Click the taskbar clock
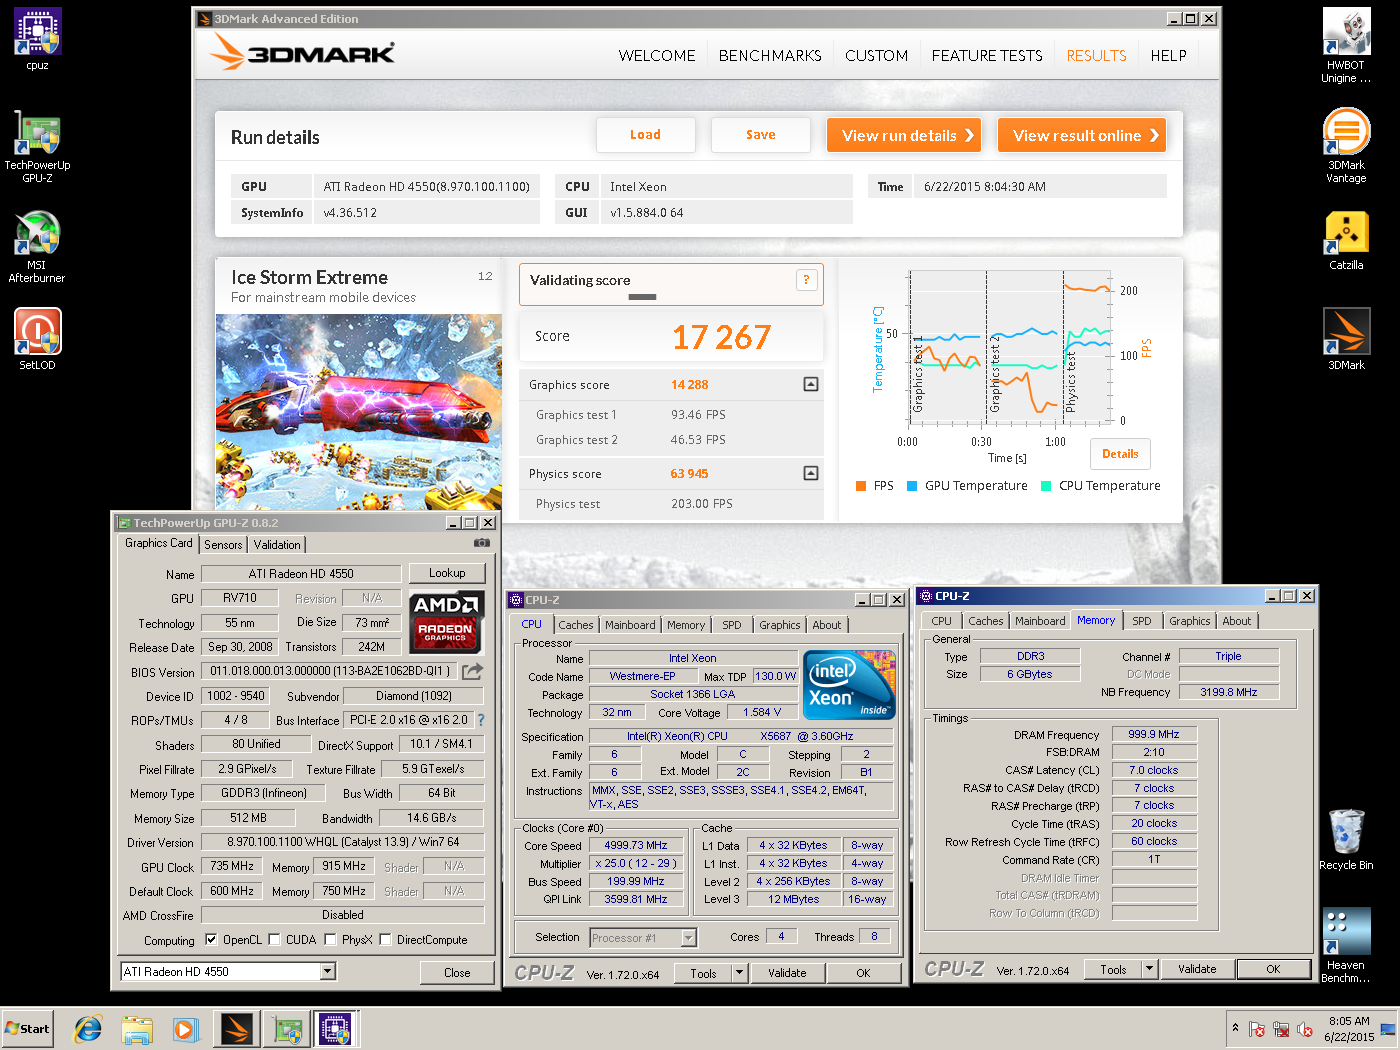The width and height of the screenshot is (1400, 1050). click(x=1349, y=1028)
